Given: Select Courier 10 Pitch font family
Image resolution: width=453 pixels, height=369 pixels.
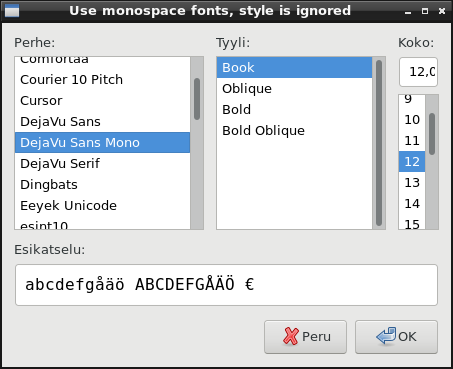Looking at the screenshot, I should (102, 80).
